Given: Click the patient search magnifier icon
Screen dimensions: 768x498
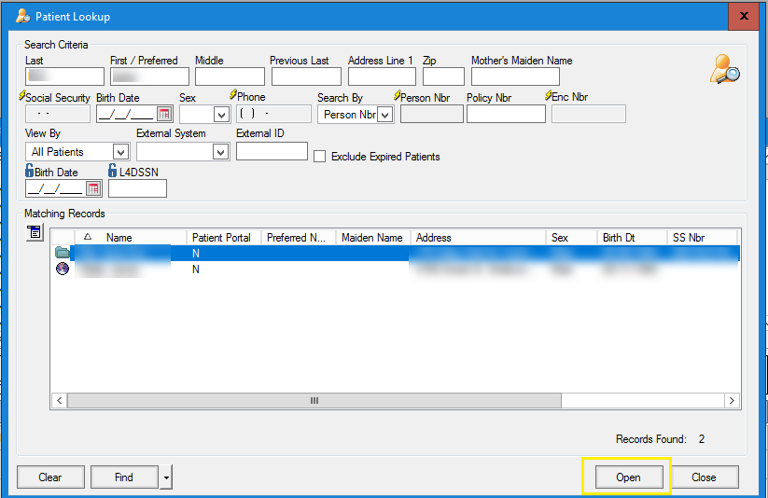Looking at the screenshot, I should 725,69.
